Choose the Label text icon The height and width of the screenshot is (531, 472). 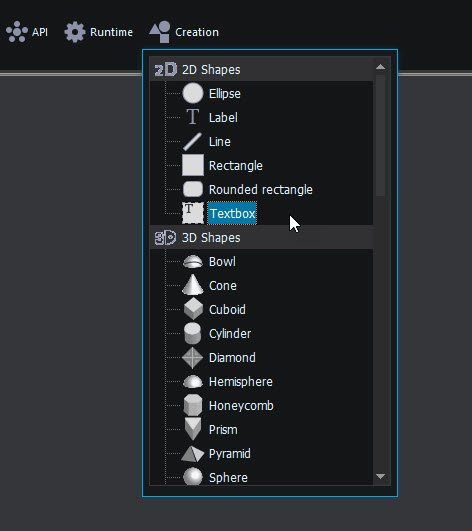(193, 117)
